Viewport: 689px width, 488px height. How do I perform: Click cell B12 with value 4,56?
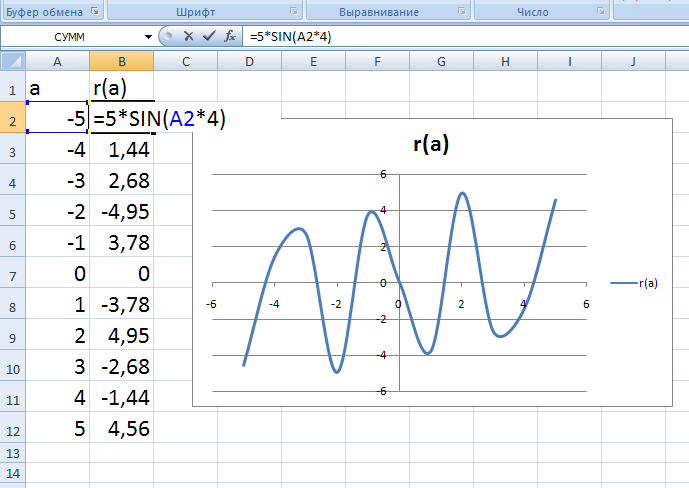tap(122, 427)
